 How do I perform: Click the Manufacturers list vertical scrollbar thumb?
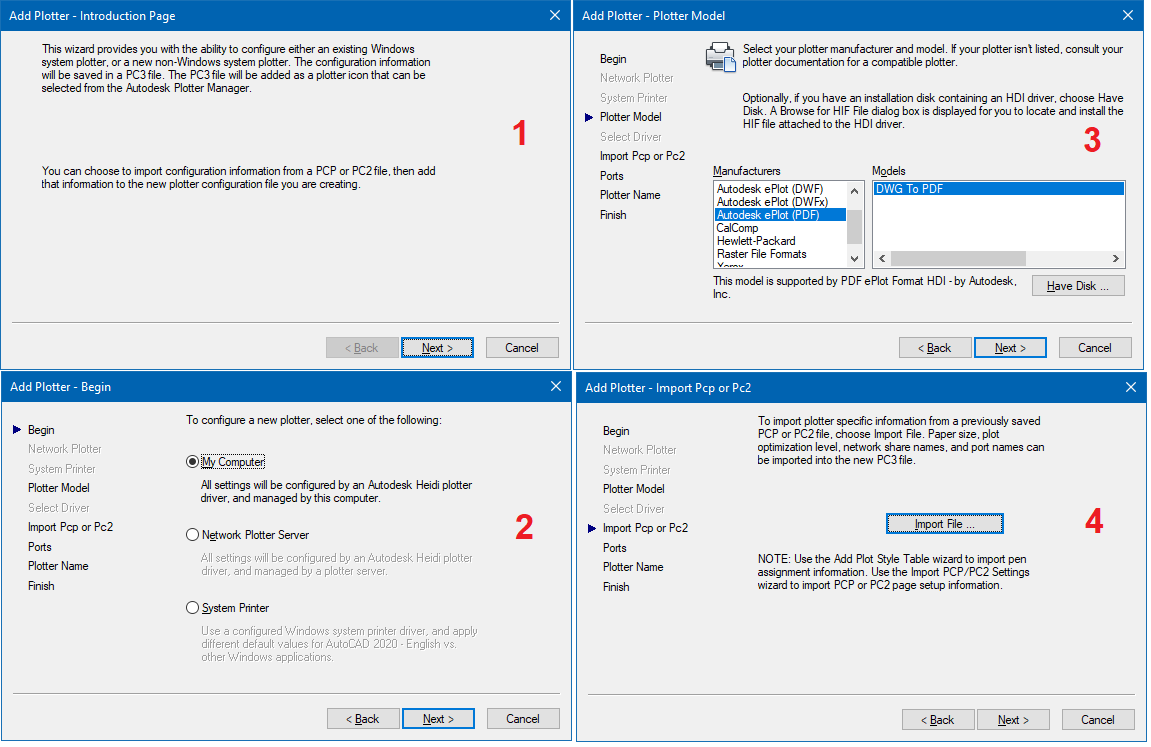(854, 226)
